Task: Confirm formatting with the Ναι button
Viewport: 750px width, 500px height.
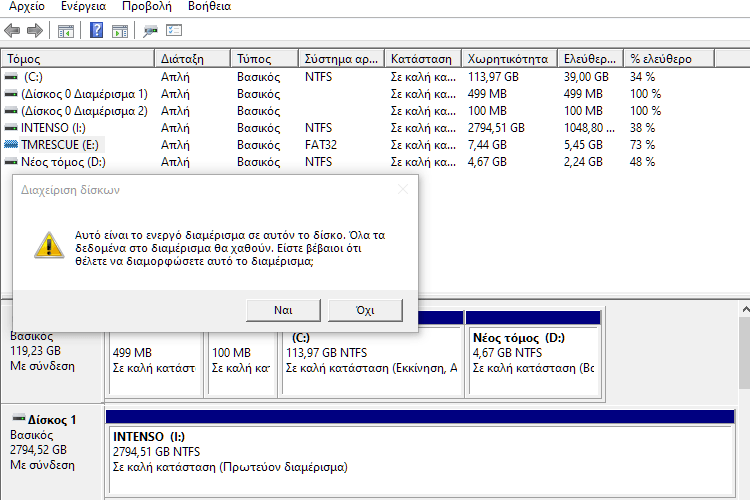Action: [x=283, y=310]
